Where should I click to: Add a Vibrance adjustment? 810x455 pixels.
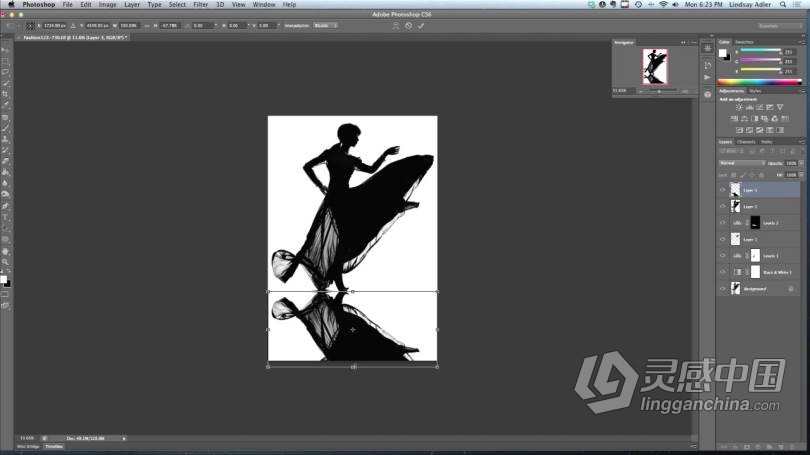[x=780, y=107]
